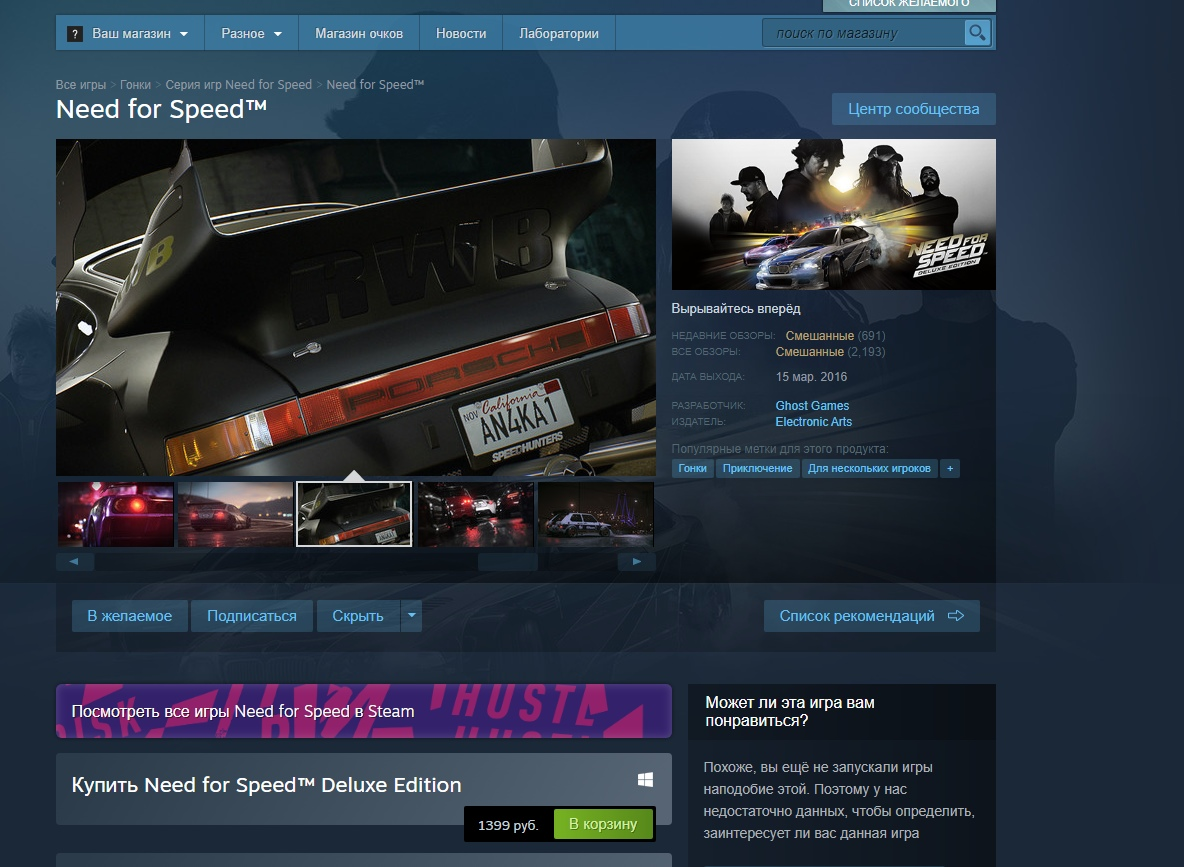Open Центр сообщества for the game
Screen dimensions: 1184x867
912,108
